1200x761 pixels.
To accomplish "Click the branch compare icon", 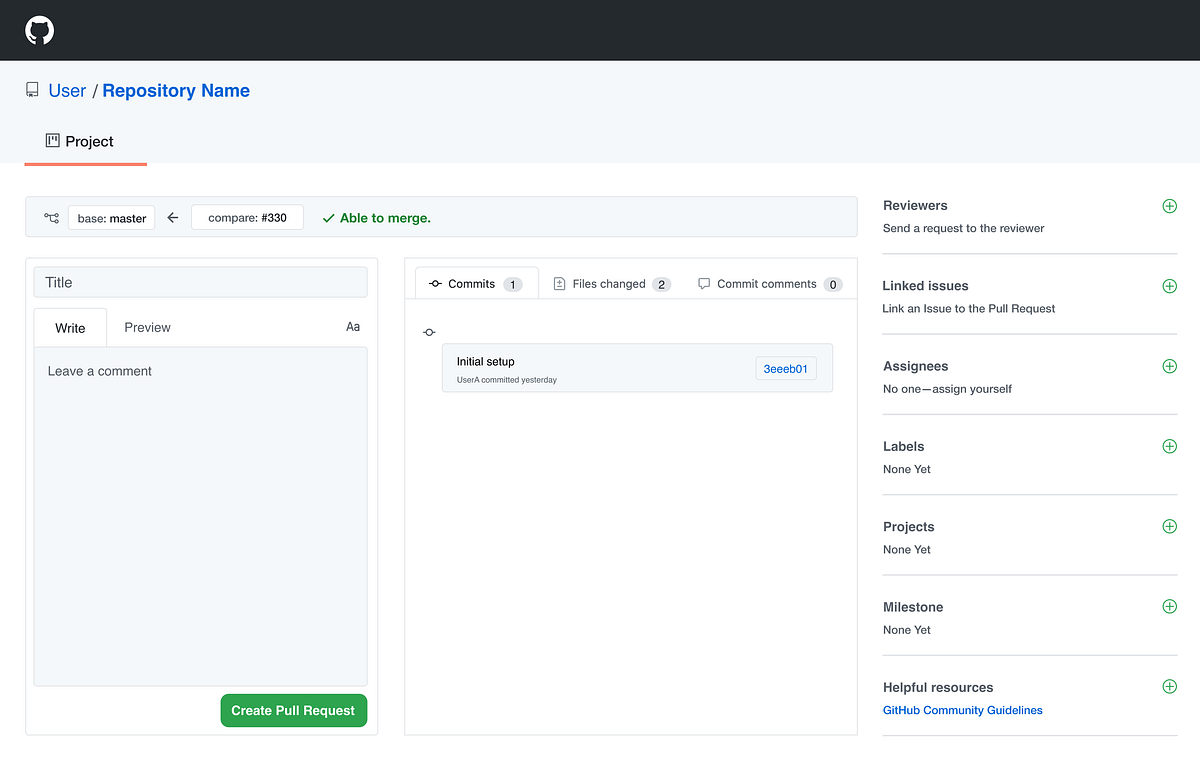I will 50,216.
